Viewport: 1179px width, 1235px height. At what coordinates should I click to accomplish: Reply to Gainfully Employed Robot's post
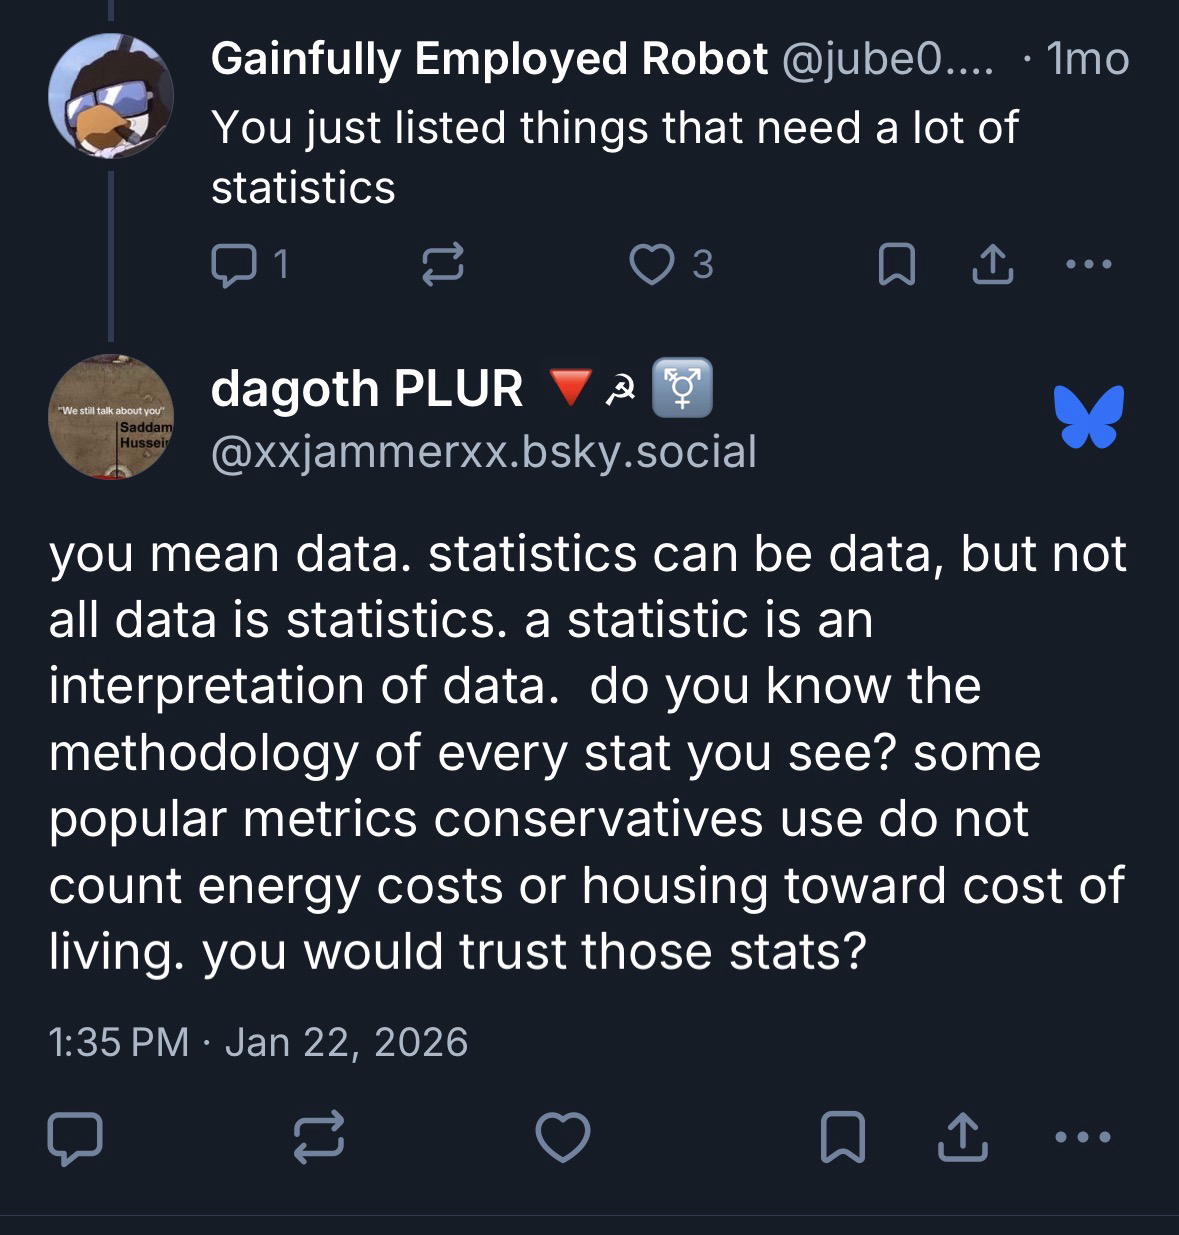coord(234,264)
